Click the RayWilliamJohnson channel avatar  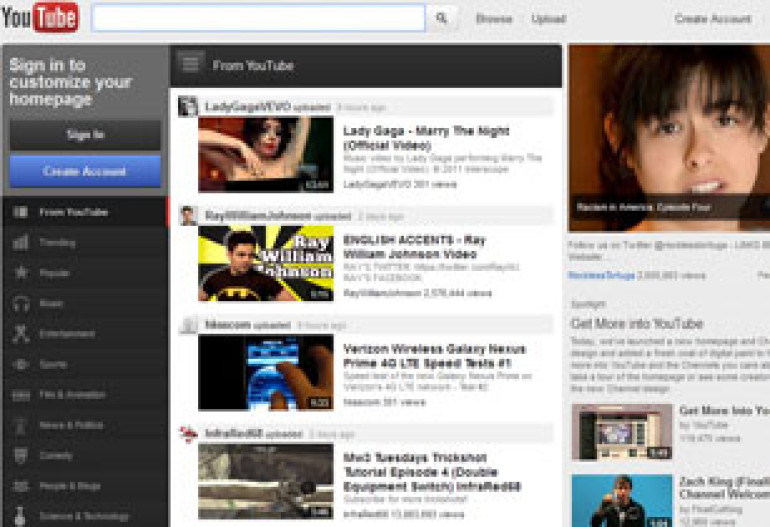pos(189,216)
